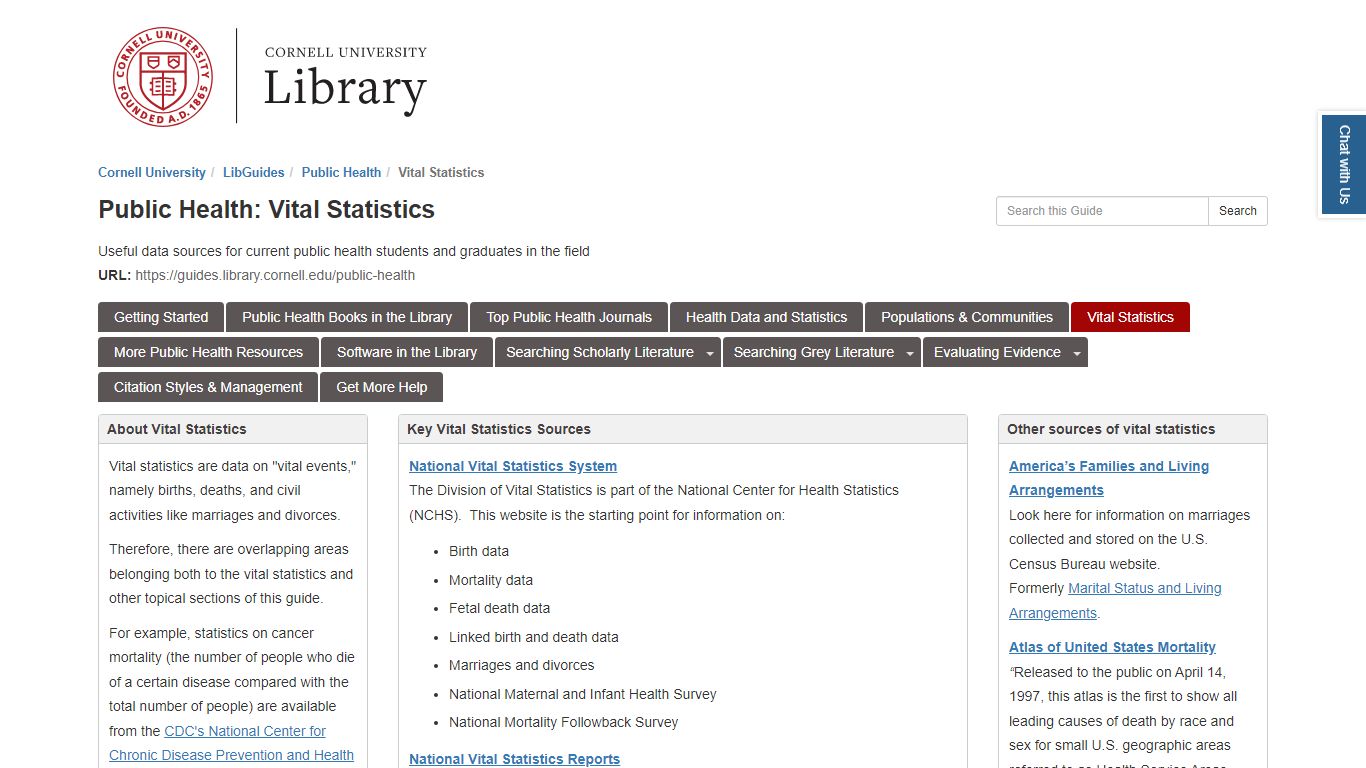Open More Public Health Resources tab
This screenshot has height=768, width=1366.
(x=208, y=352)
